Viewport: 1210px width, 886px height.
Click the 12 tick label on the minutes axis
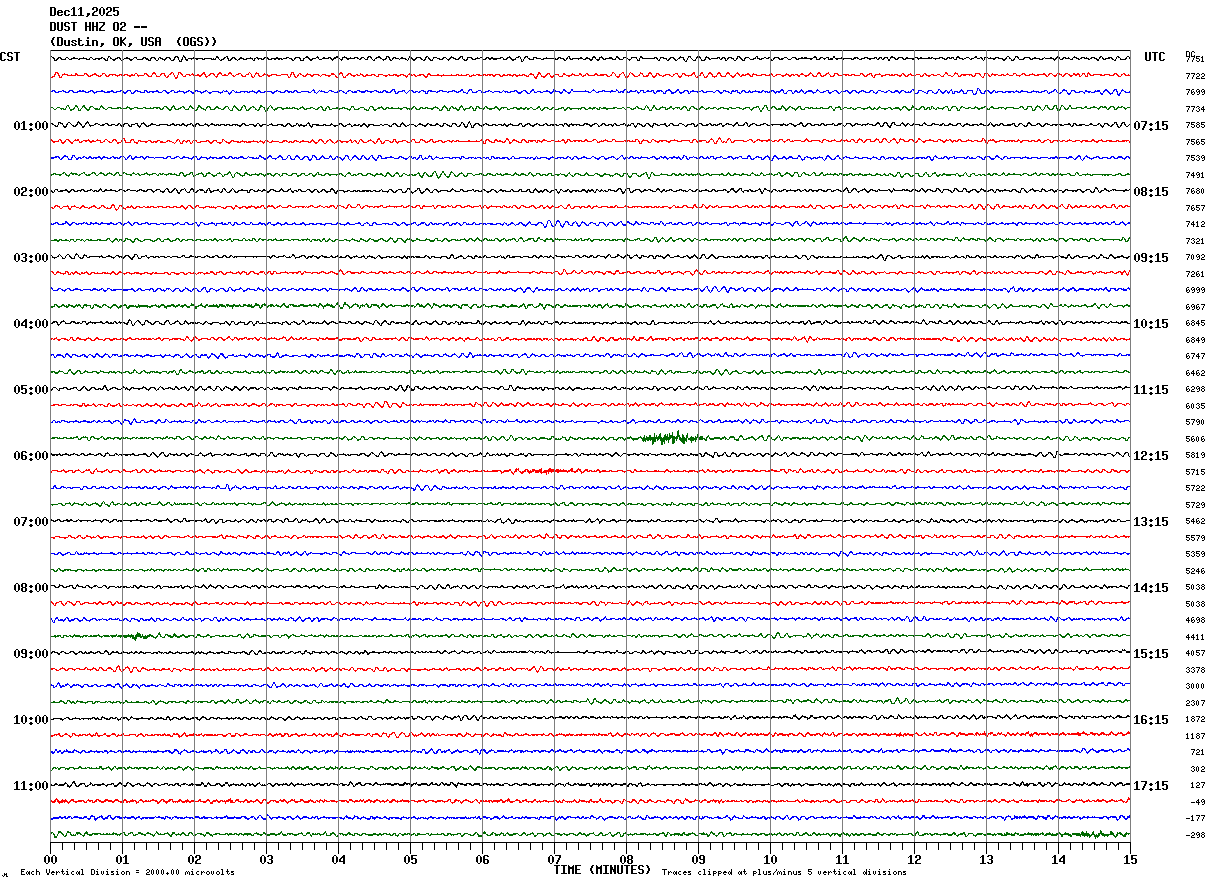tap(914, 859)
